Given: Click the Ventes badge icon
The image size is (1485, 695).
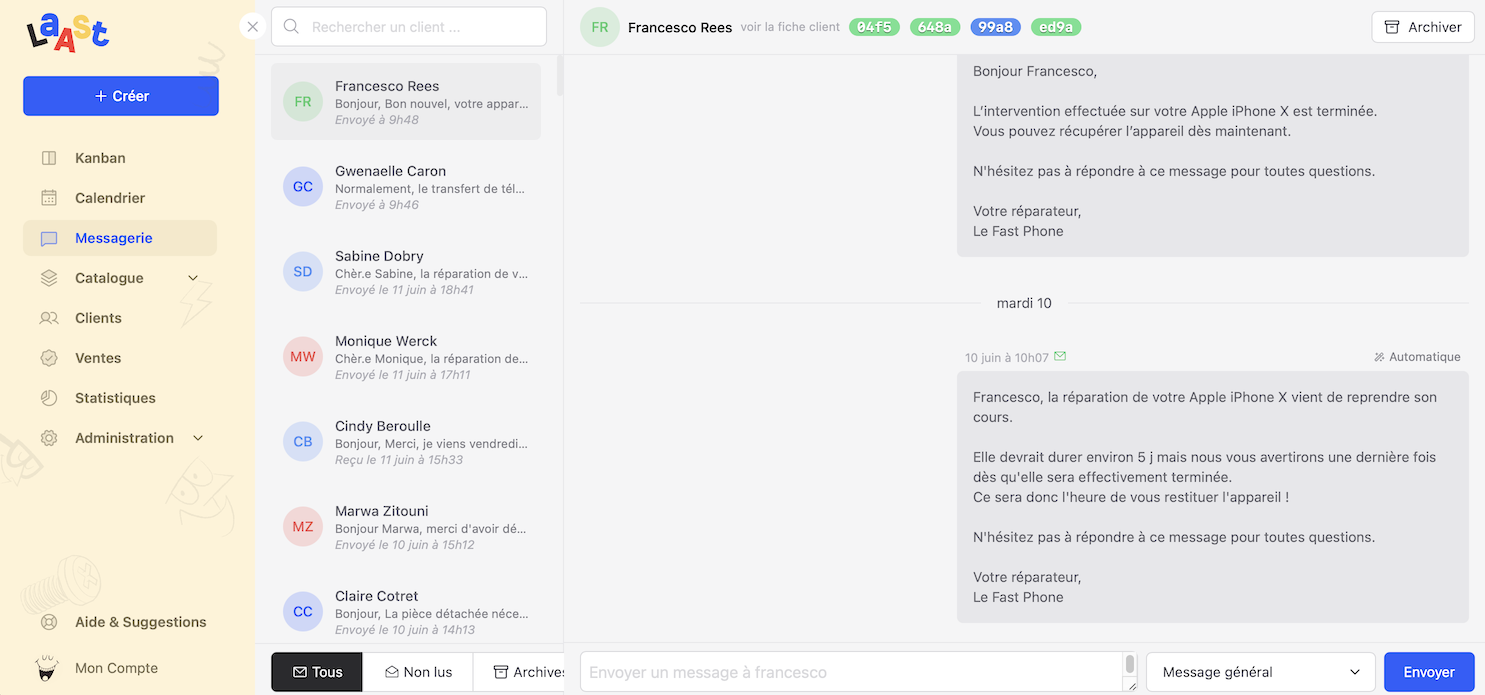Looking at the screenshot, I should (x=49, y=358).
